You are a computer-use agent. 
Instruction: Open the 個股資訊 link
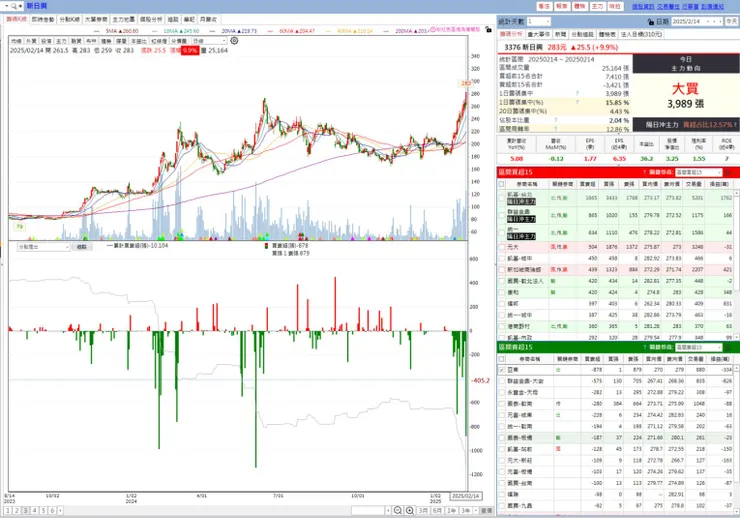tap(643, 7)
